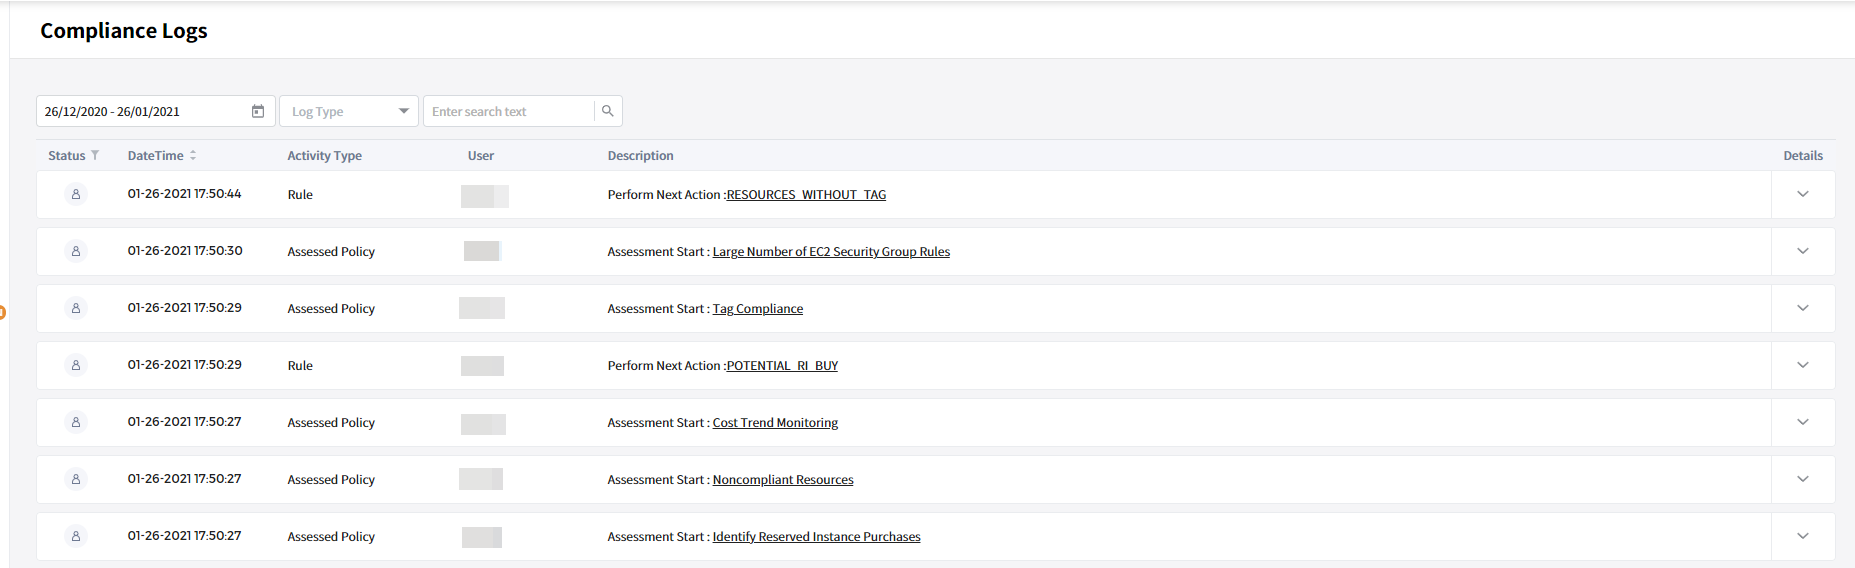Click the Status column filter icon
The image size is (1855, 568).
(x=95, y=155)
